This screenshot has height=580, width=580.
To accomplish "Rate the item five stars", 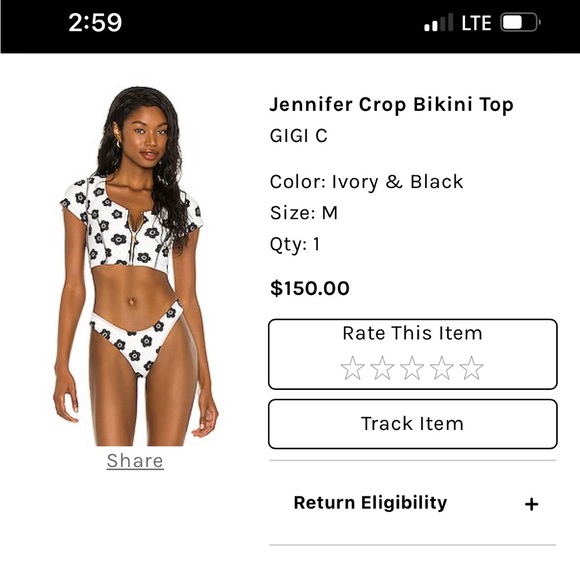I will click(471, 368).
